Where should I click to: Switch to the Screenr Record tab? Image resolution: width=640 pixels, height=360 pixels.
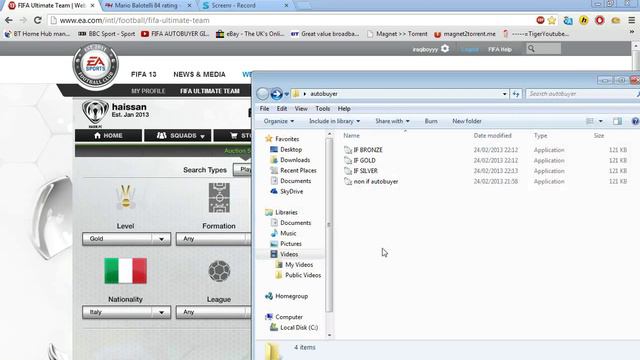point(245,6)
